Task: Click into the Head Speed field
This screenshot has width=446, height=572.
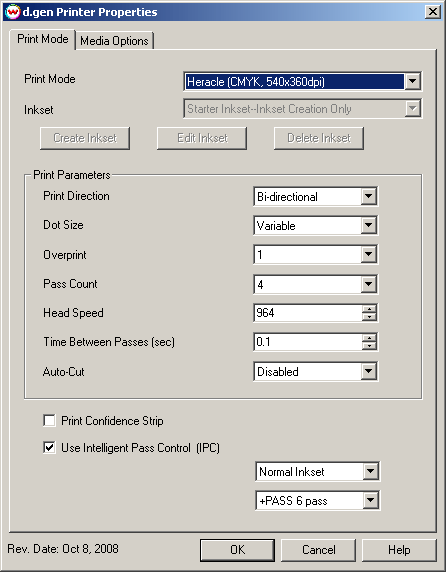Action: pyautogui.click(x=308, y=313)
